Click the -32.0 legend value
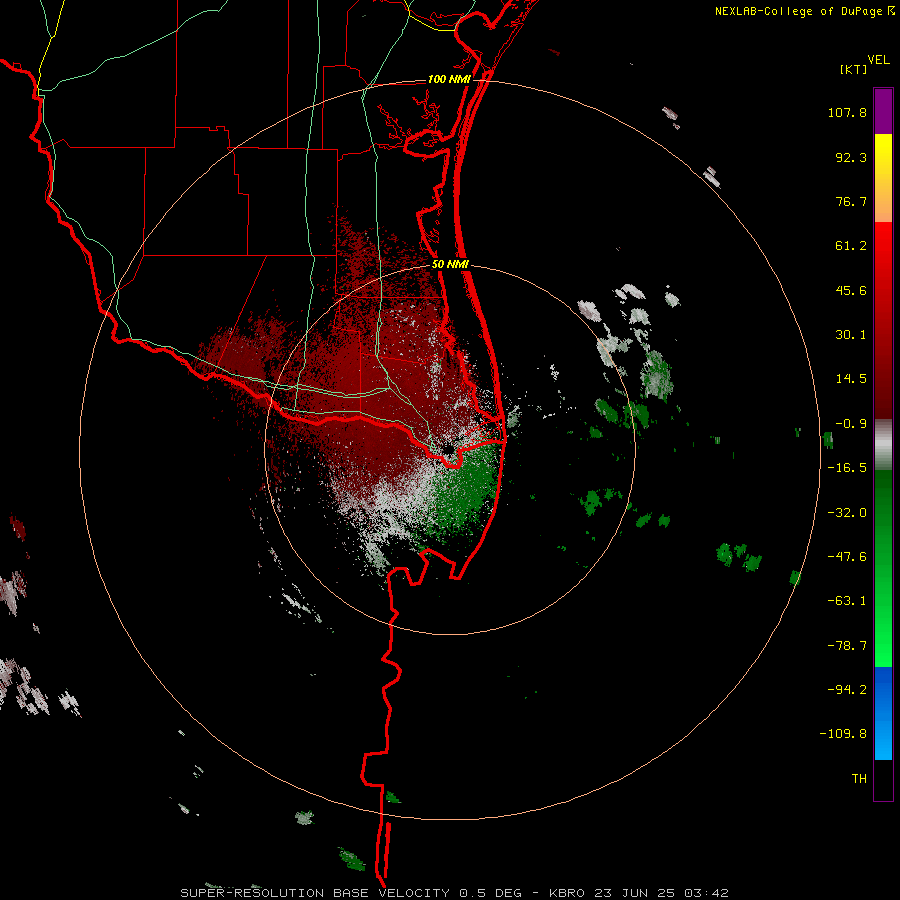 pos(847,513)
